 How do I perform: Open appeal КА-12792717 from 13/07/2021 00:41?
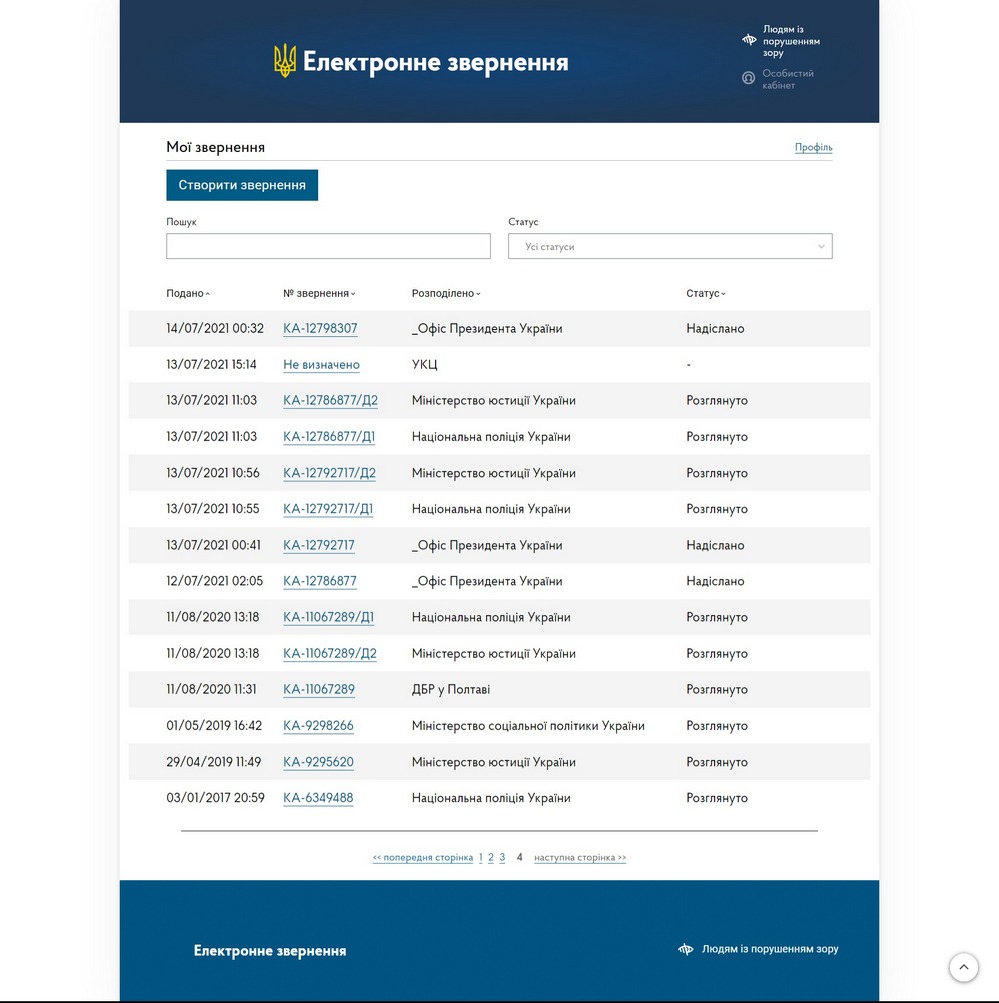(x=319, y=545)
